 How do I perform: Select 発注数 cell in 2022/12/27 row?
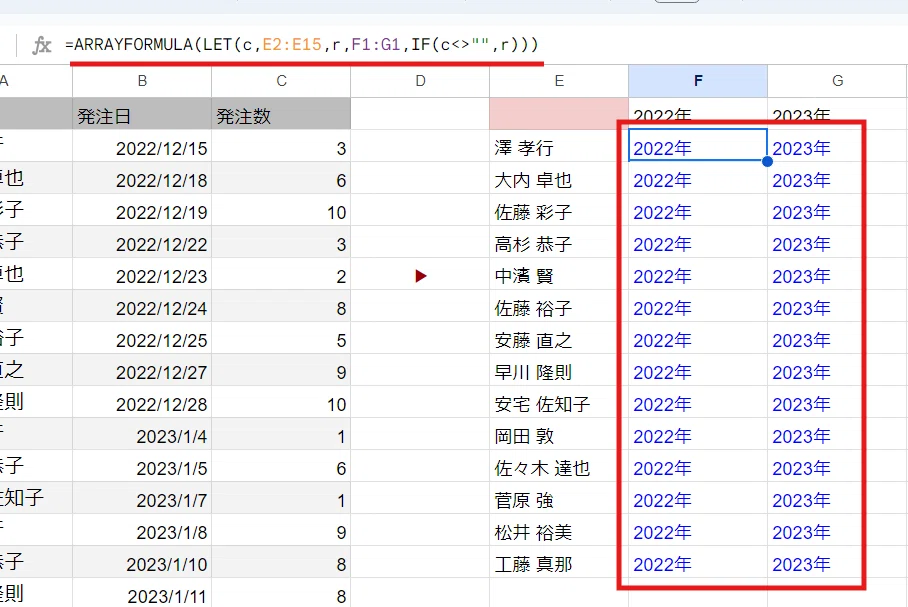[x=281, y=370]
